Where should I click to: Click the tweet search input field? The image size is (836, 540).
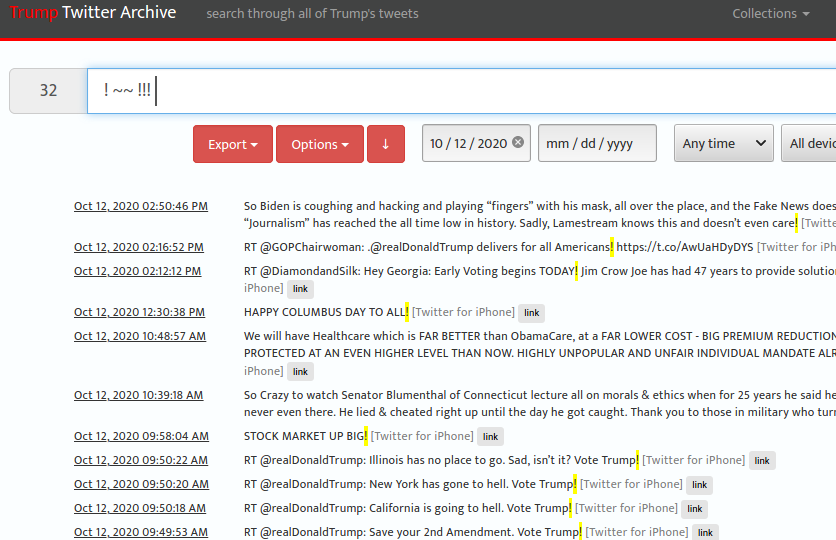(461, 91)
